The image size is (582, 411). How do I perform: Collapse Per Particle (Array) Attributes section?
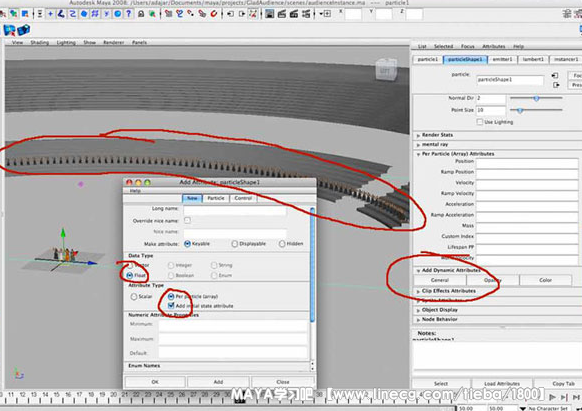(x=418, y=154)
